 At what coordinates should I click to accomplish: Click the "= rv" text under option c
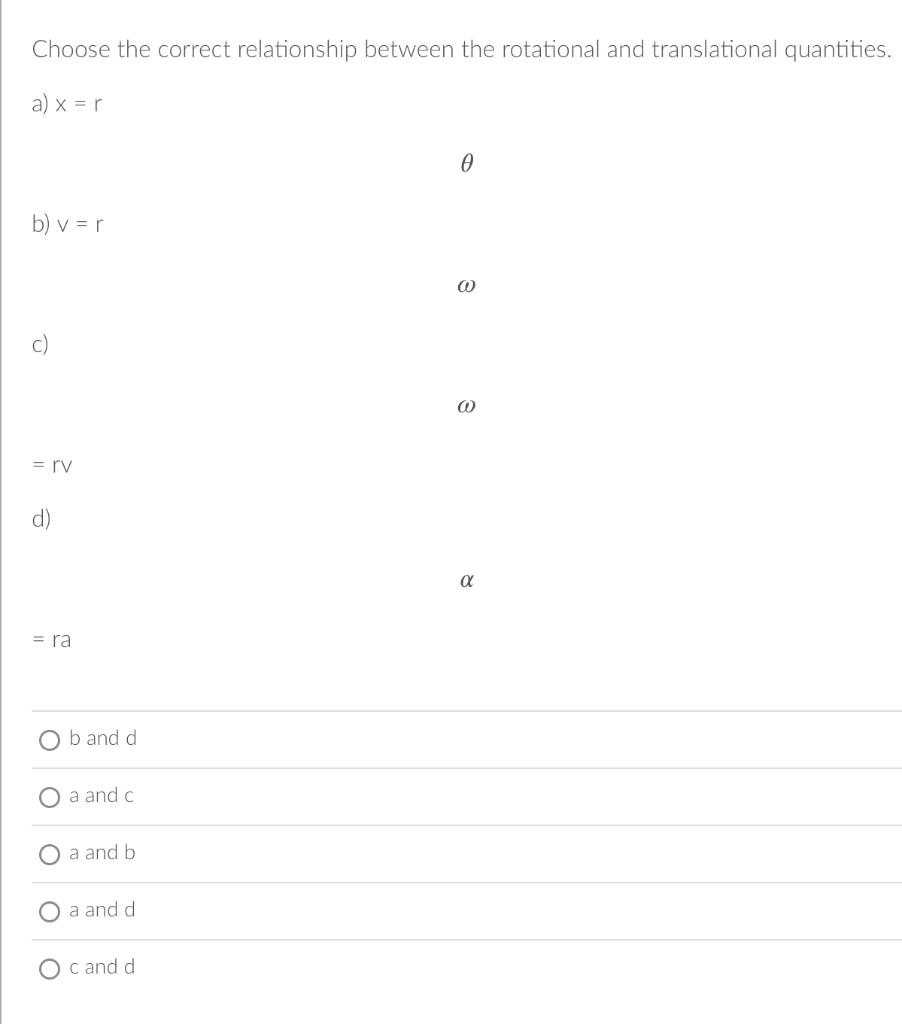click(x=52, y=465)
